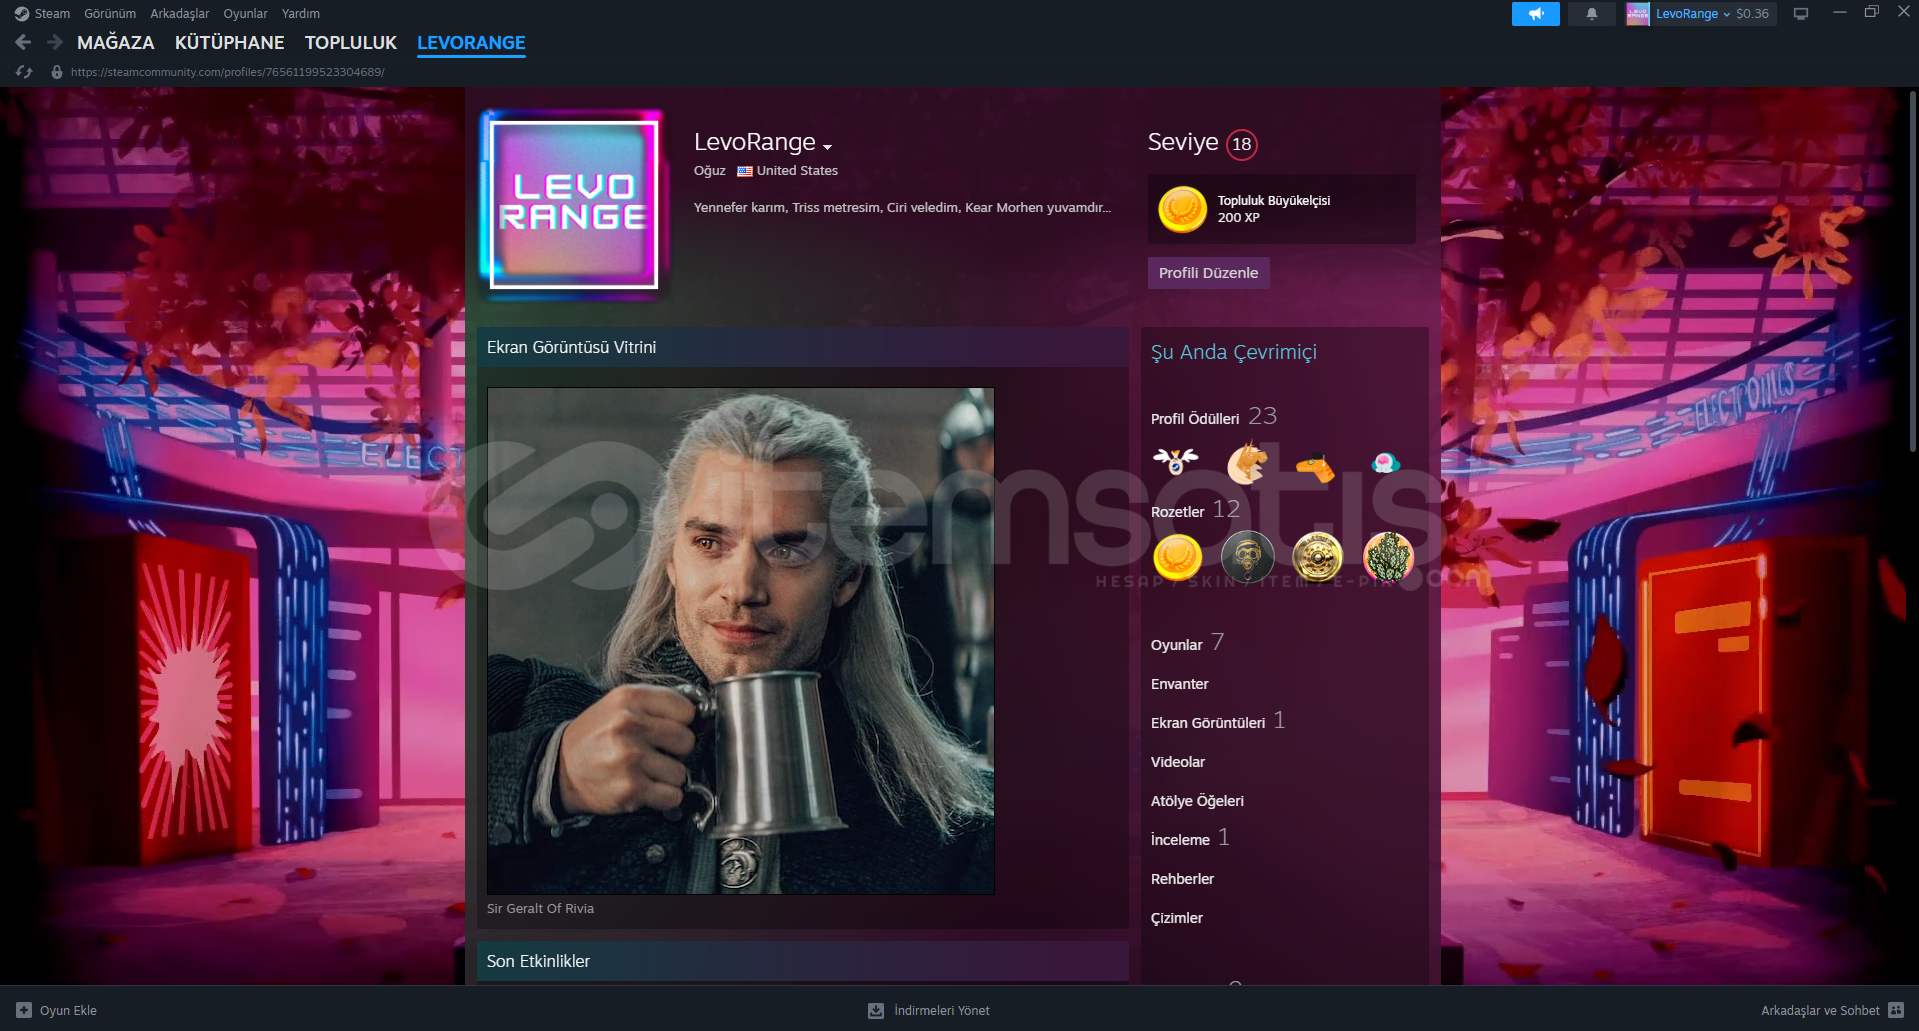
Task: Open Arkadaşlar ve Sohbet
Action: click(x=1820, y=1010)
